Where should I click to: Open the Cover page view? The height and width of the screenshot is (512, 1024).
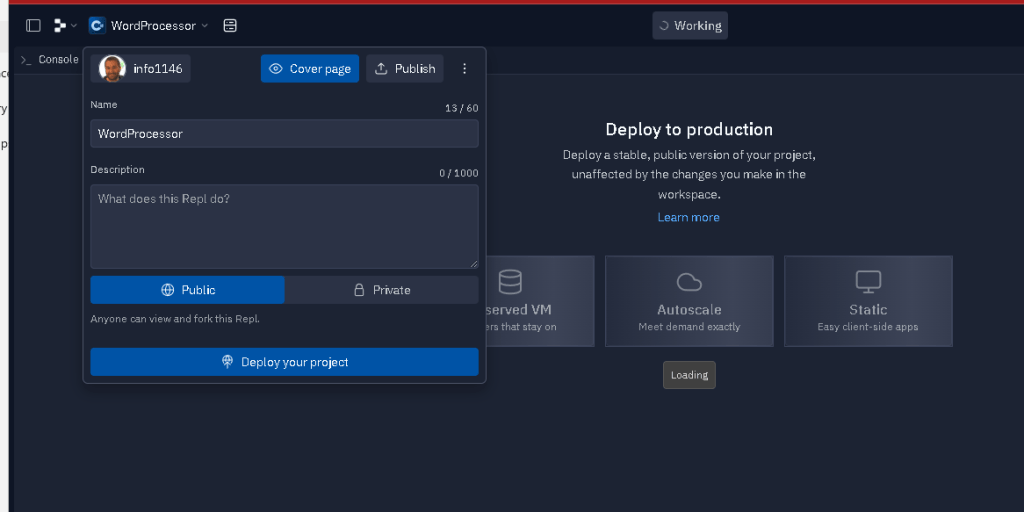pos(310,69)
